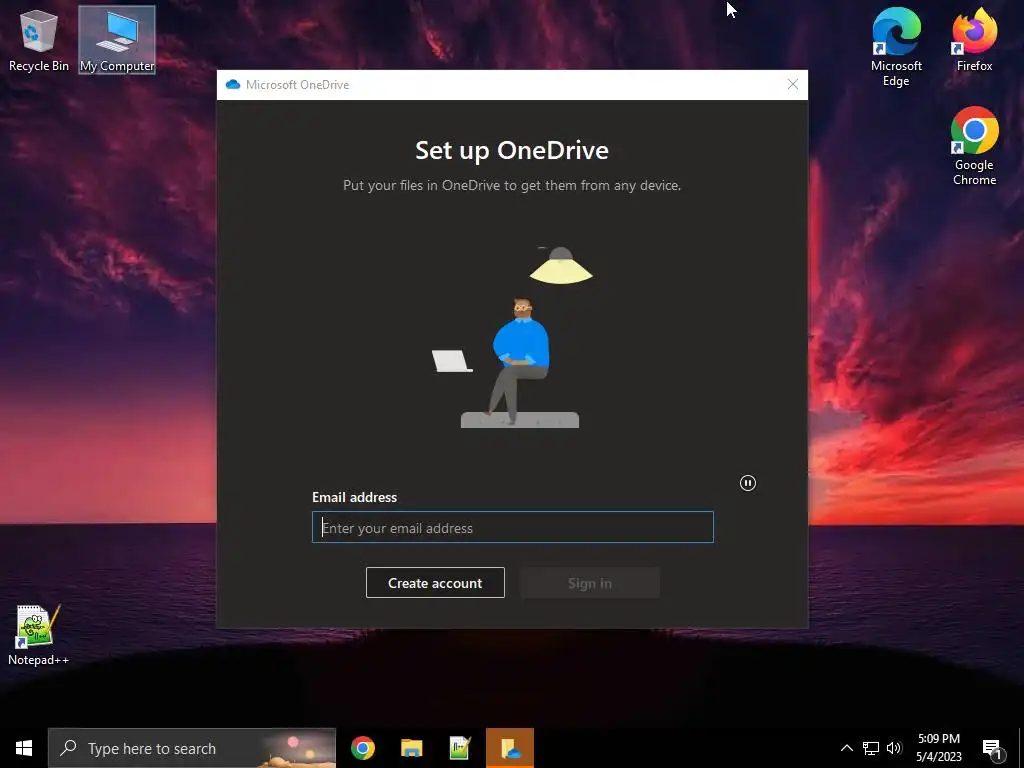Open the Recycle Bin desktop icon
1024x768 pixels.
point(39,40)
